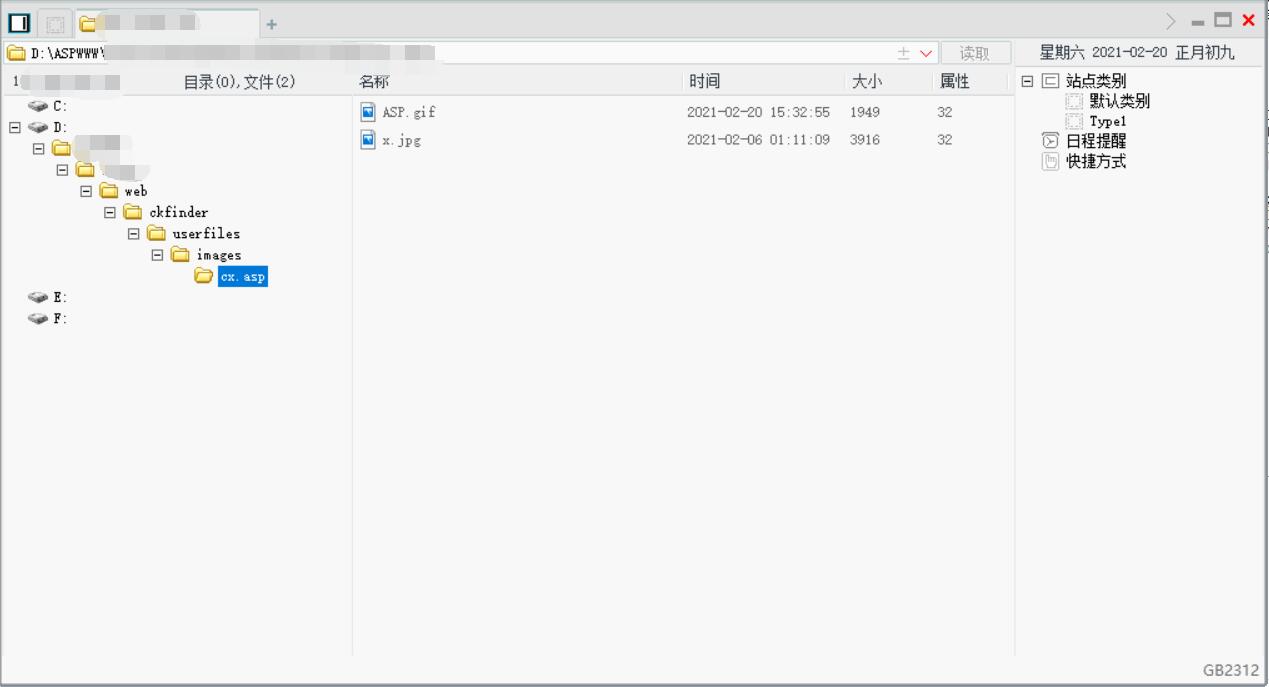This screenshot has width=1269, height=687.
Task: Collapse the D: drive tree branch
Action: tap(14, 127)
